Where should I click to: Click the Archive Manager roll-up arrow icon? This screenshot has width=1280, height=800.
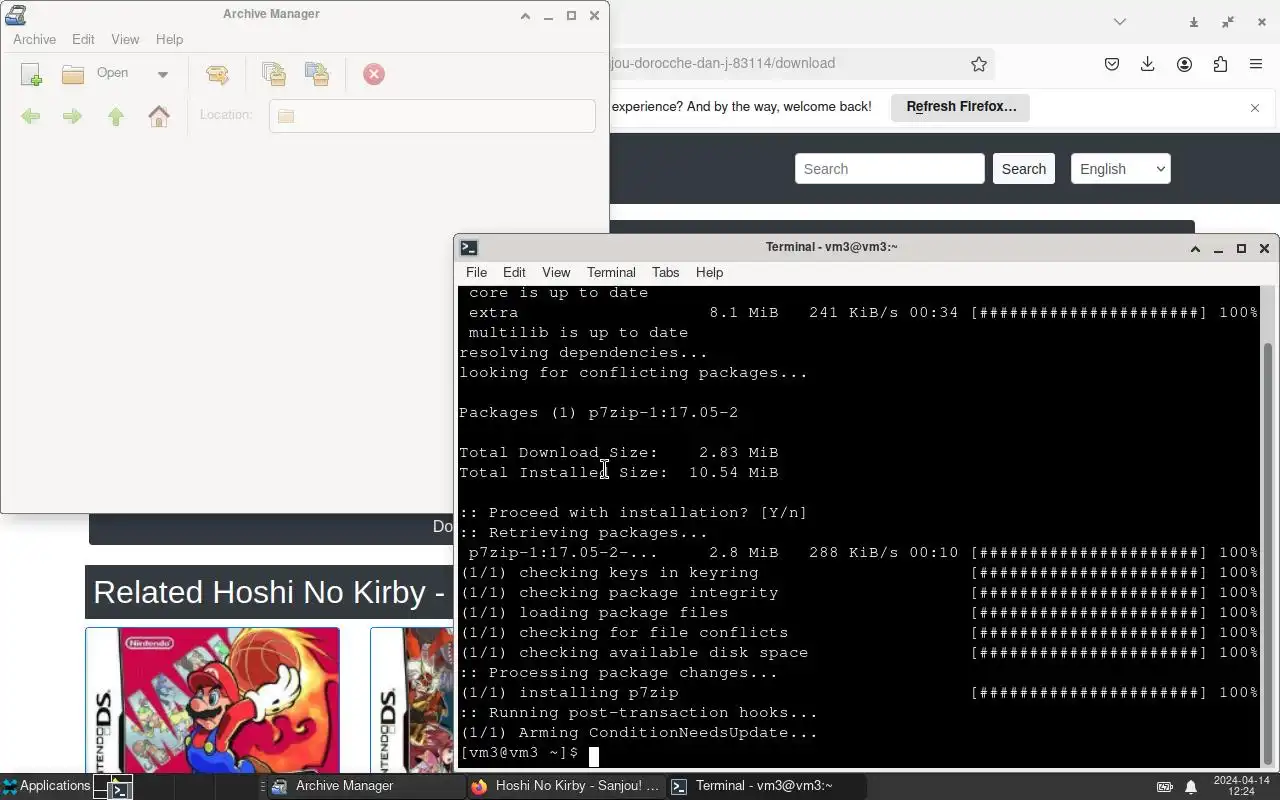525,16
